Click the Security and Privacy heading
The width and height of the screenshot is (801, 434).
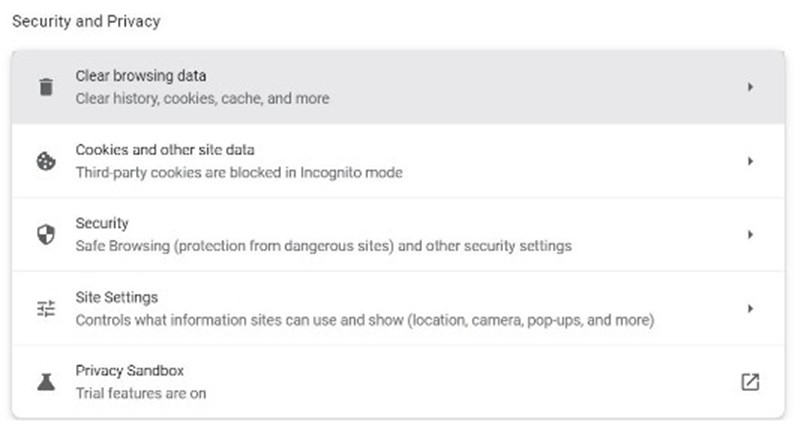[x=86, y=21]
